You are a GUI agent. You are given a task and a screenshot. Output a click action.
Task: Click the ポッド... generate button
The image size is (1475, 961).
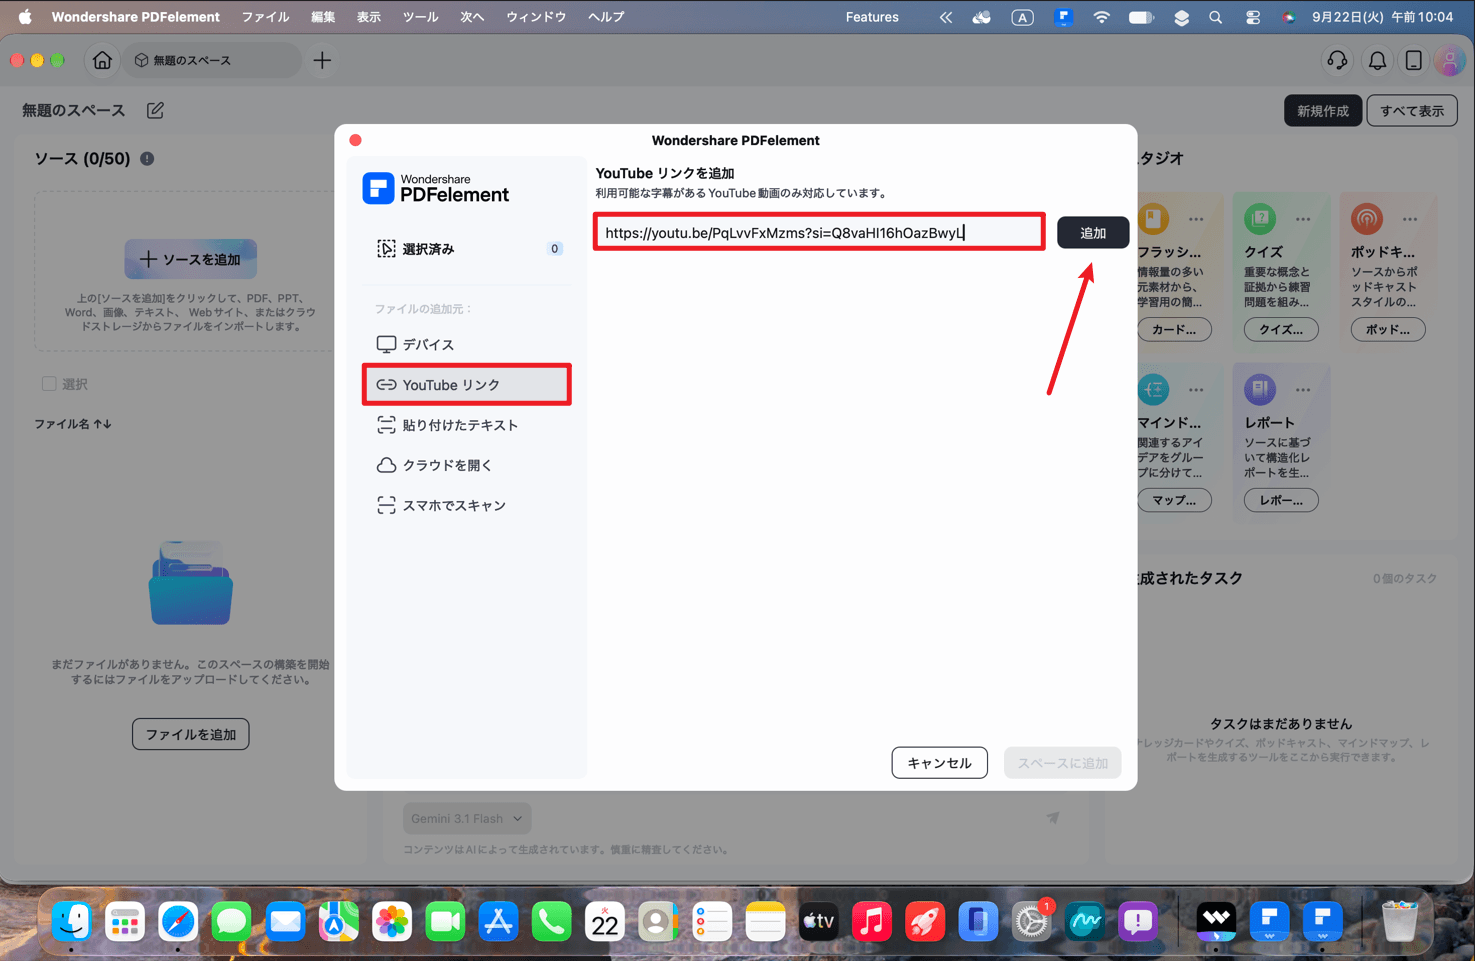click(x=1388, y=329)
